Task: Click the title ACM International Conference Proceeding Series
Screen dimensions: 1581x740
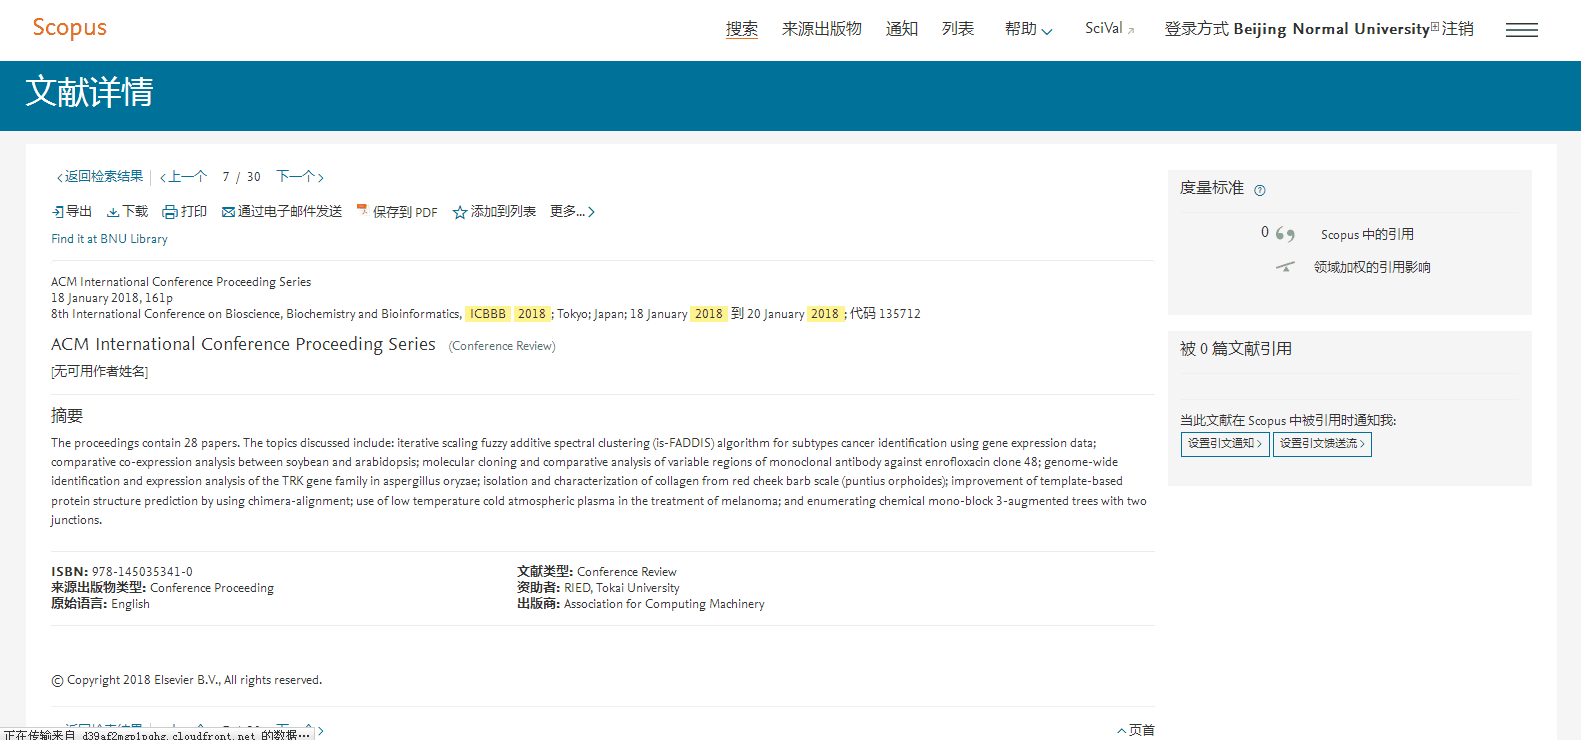Action: click(x=243, y=344)
